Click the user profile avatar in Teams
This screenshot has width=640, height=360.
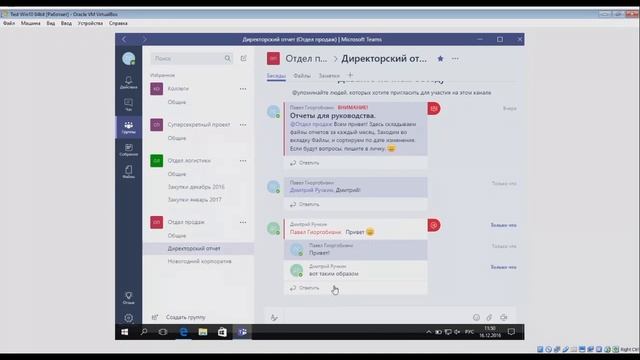tap(129, 59)
